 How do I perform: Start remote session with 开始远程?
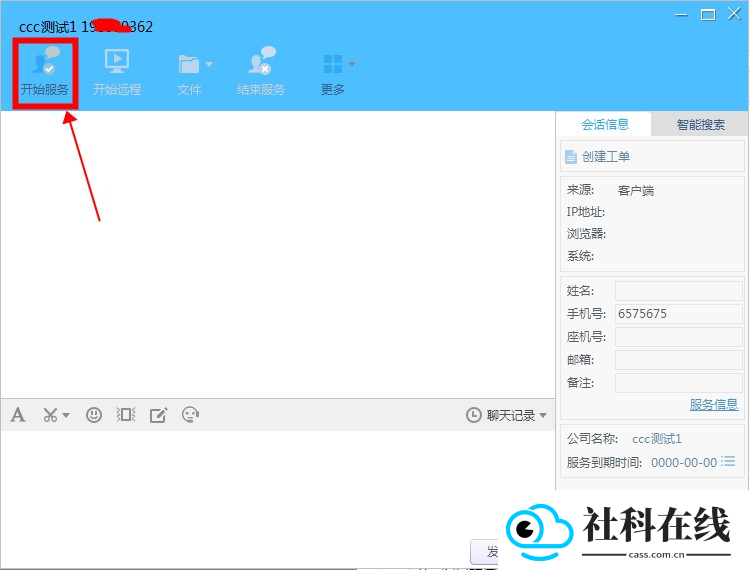click(x=117, y=72)
